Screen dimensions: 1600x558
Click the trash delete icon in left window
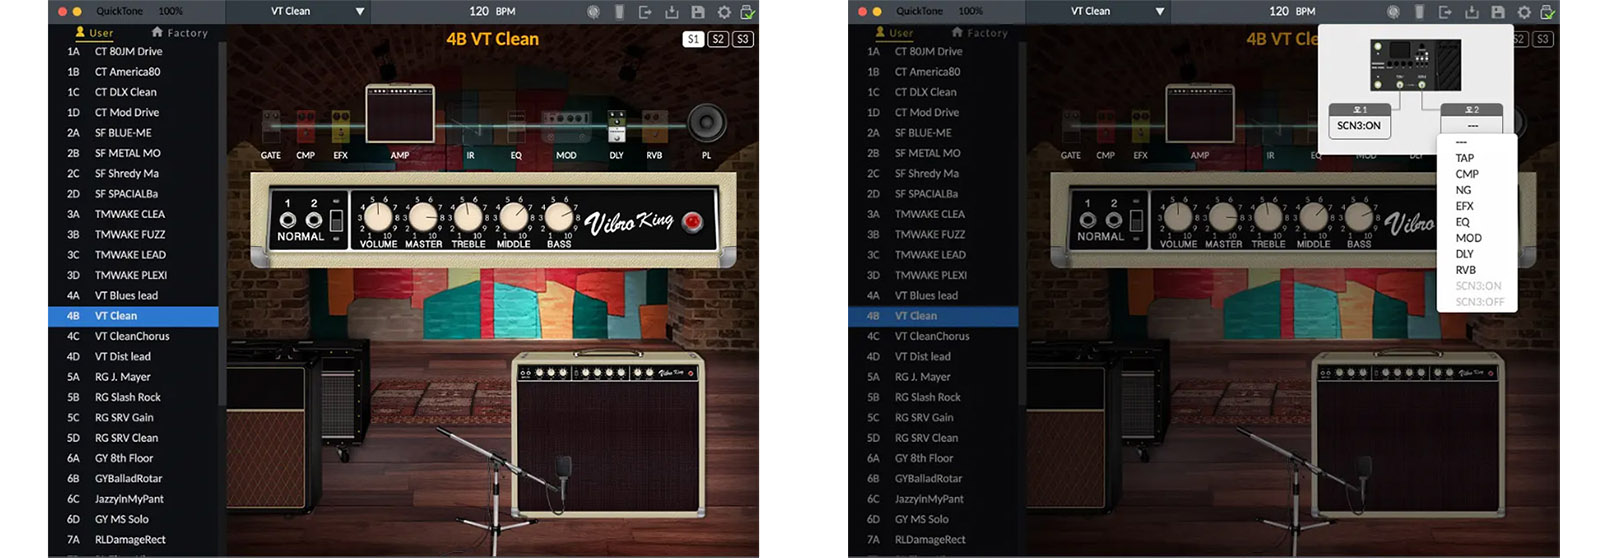pos(619,12)
